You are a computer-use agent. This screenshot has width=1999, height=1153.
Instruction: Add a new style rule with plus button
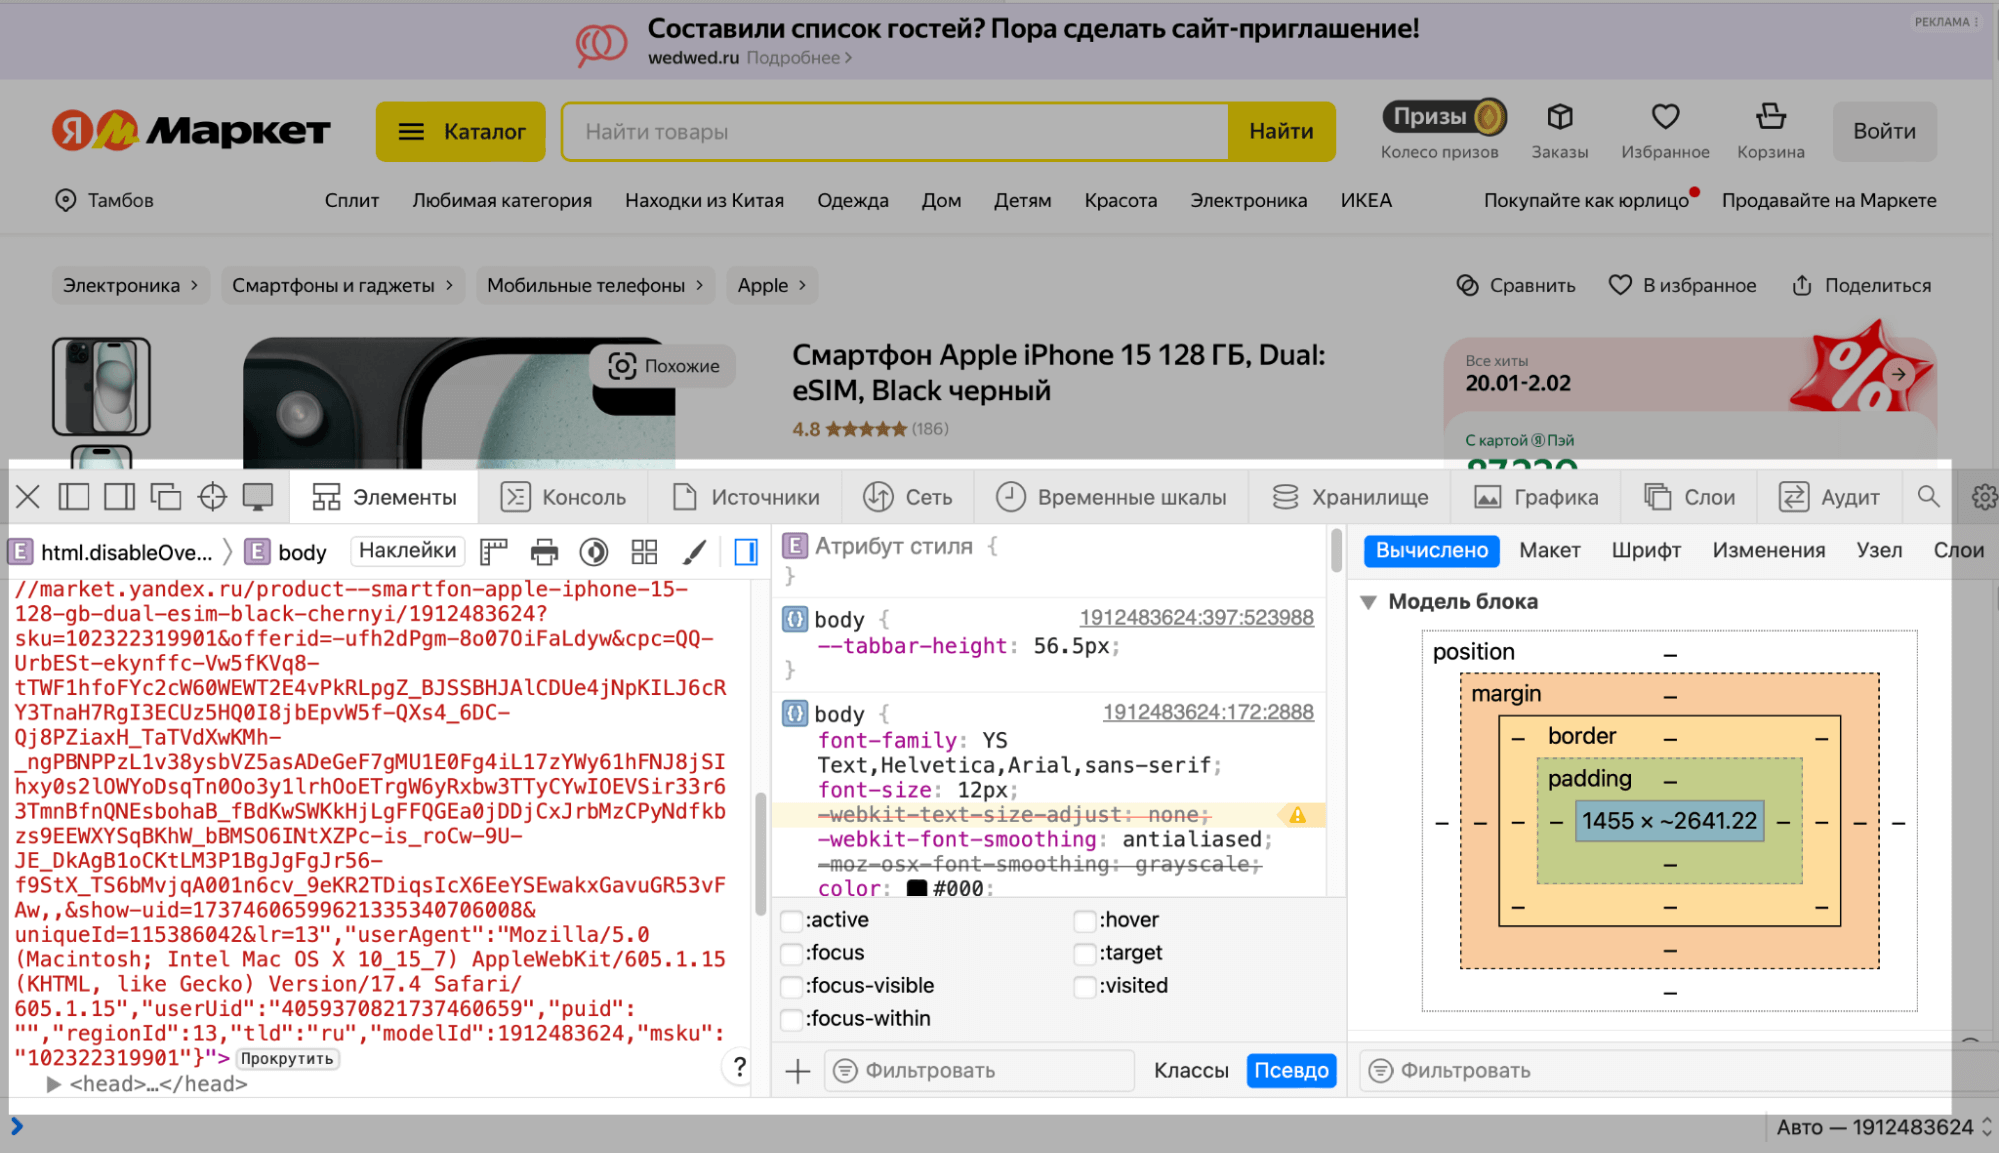pos(798,1071)
